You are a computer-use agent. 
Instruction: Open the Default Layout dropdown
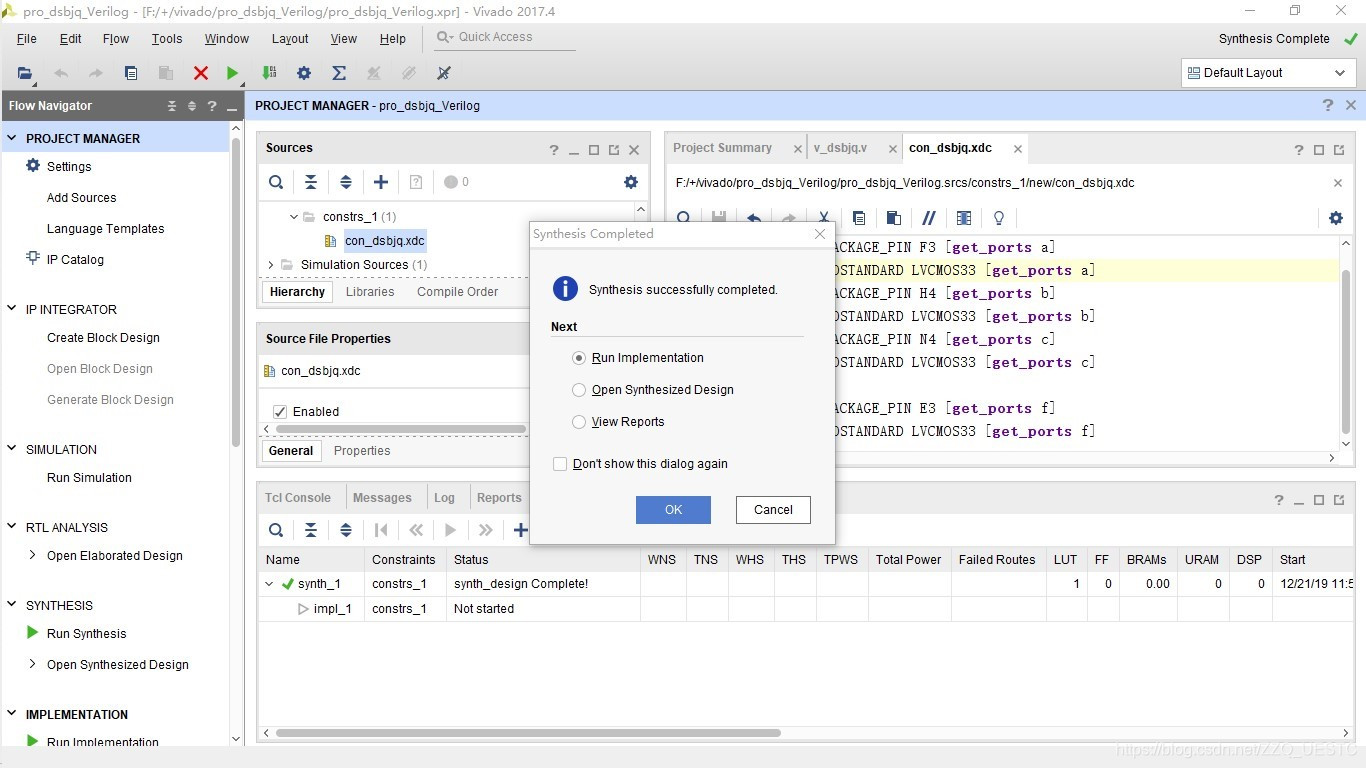pos(1267,73)
